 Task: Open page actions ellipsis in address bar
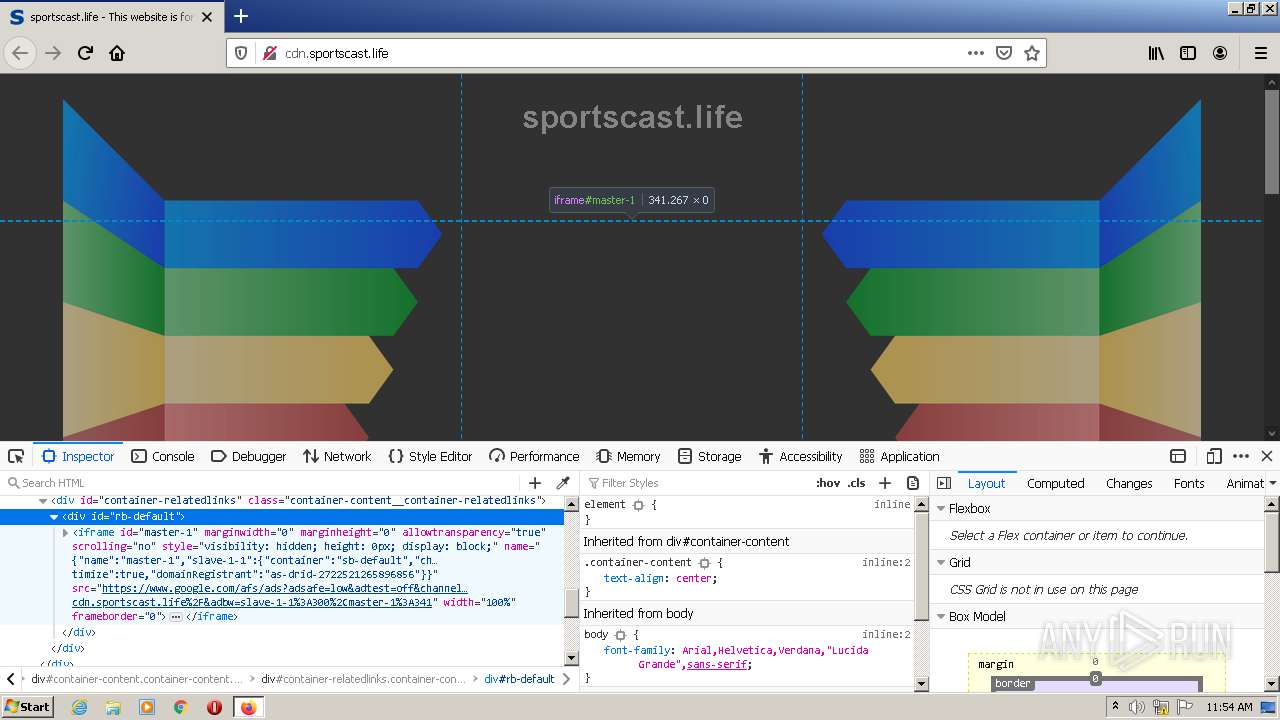[976, 53]
